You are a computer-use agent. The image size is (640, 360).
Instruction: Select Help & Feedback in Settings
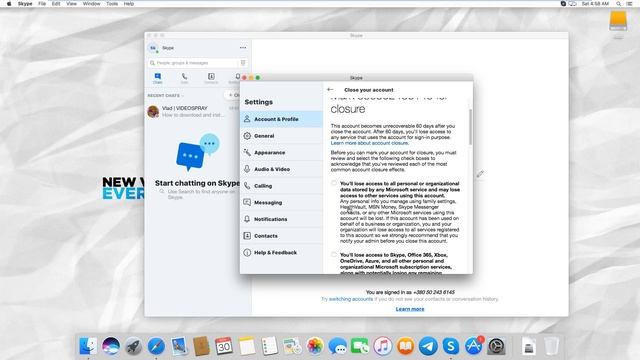click(x=281, y=253)
